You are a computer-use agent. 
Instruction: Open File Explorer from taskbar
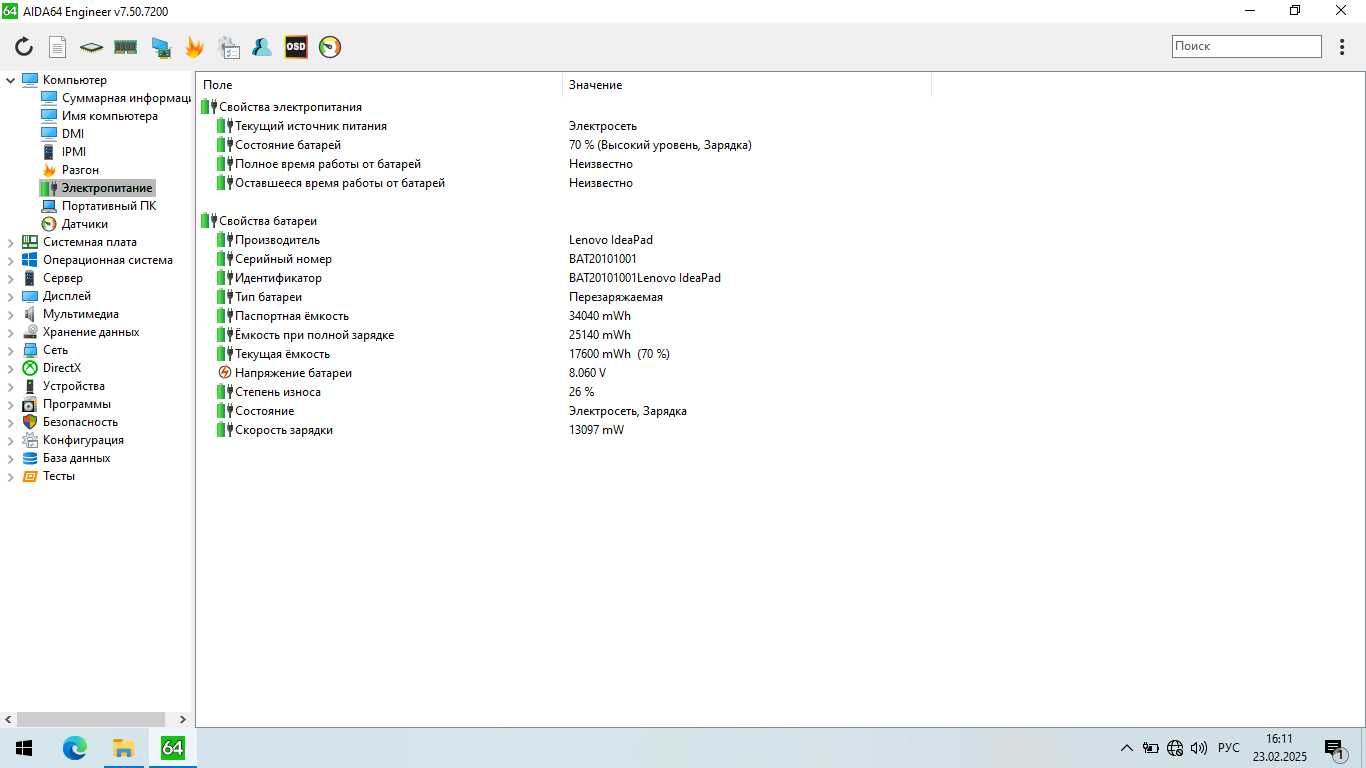(123, 748)
